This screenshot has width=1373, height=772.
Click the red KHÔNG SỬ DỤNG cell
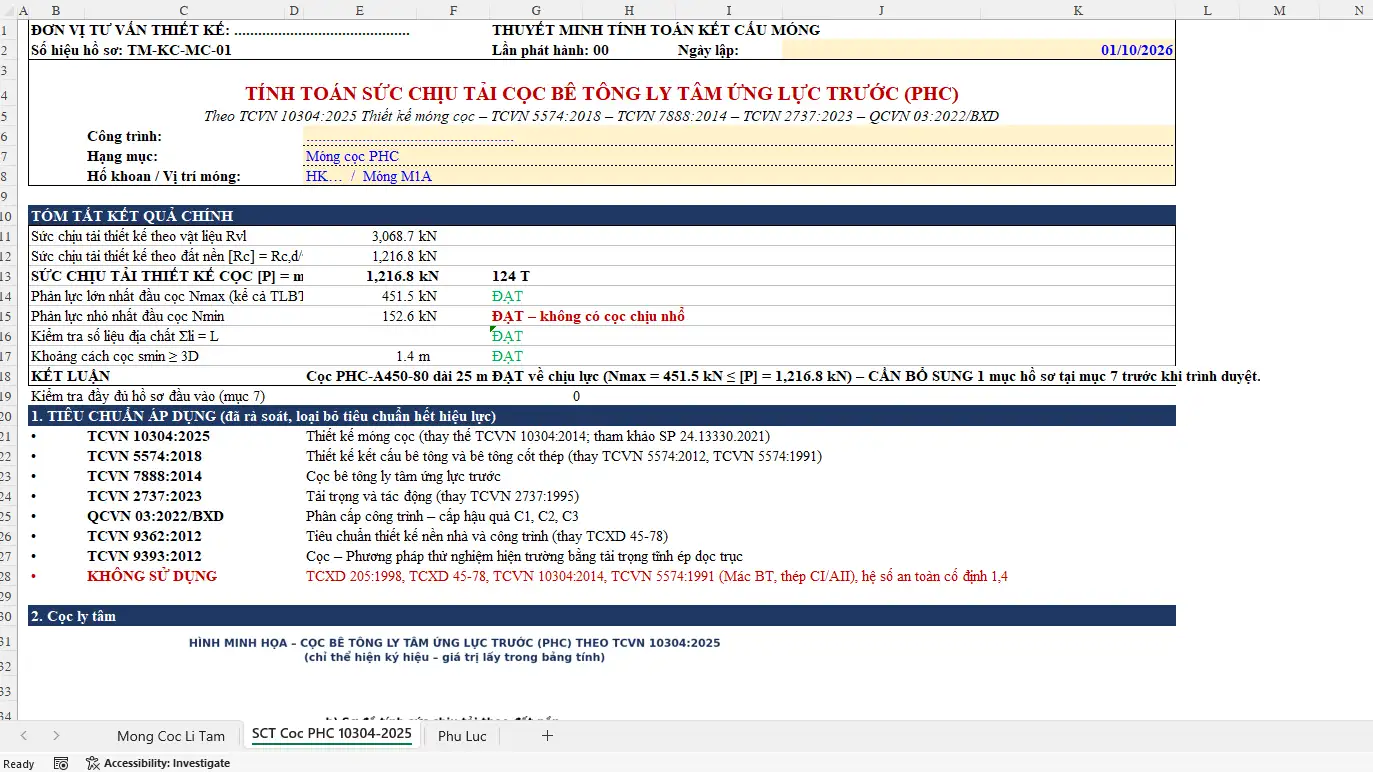[x=152, y=576]
